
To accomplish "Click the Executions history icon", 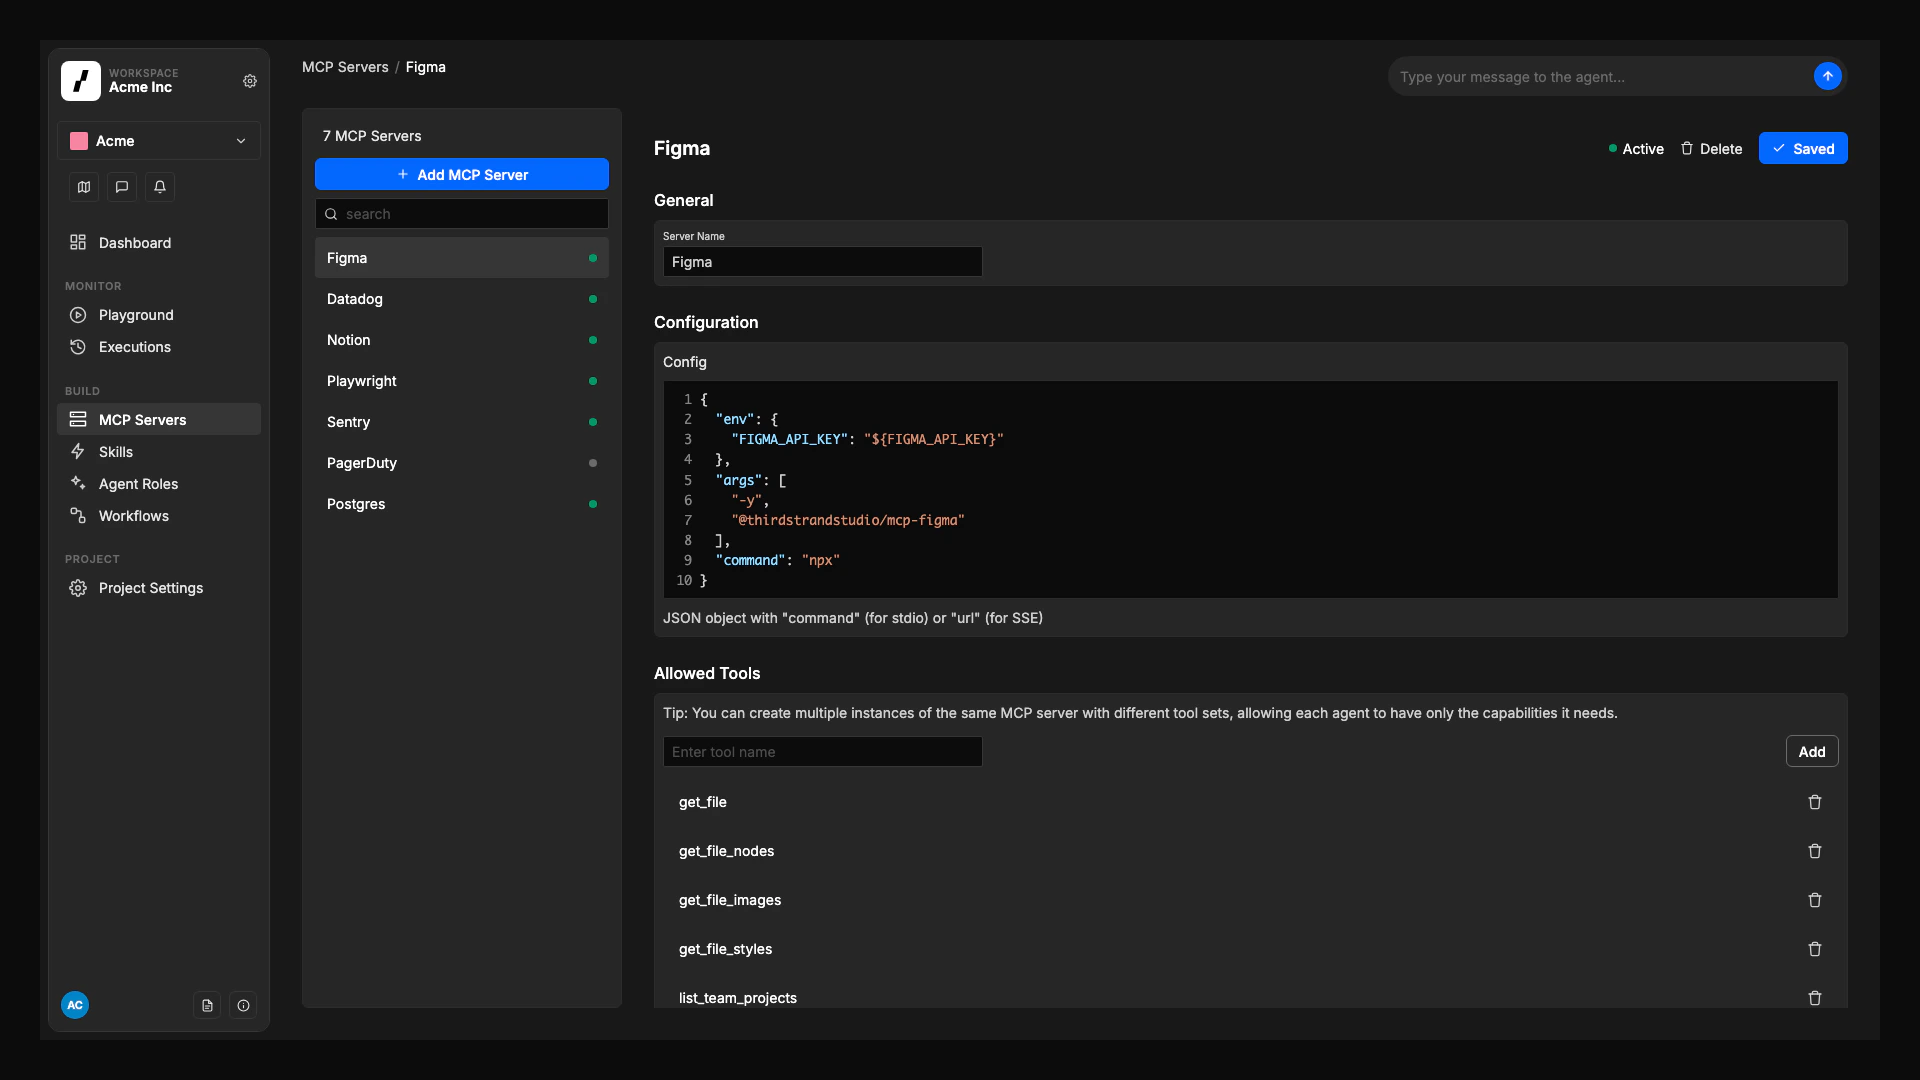I will [x=78, y=347].
